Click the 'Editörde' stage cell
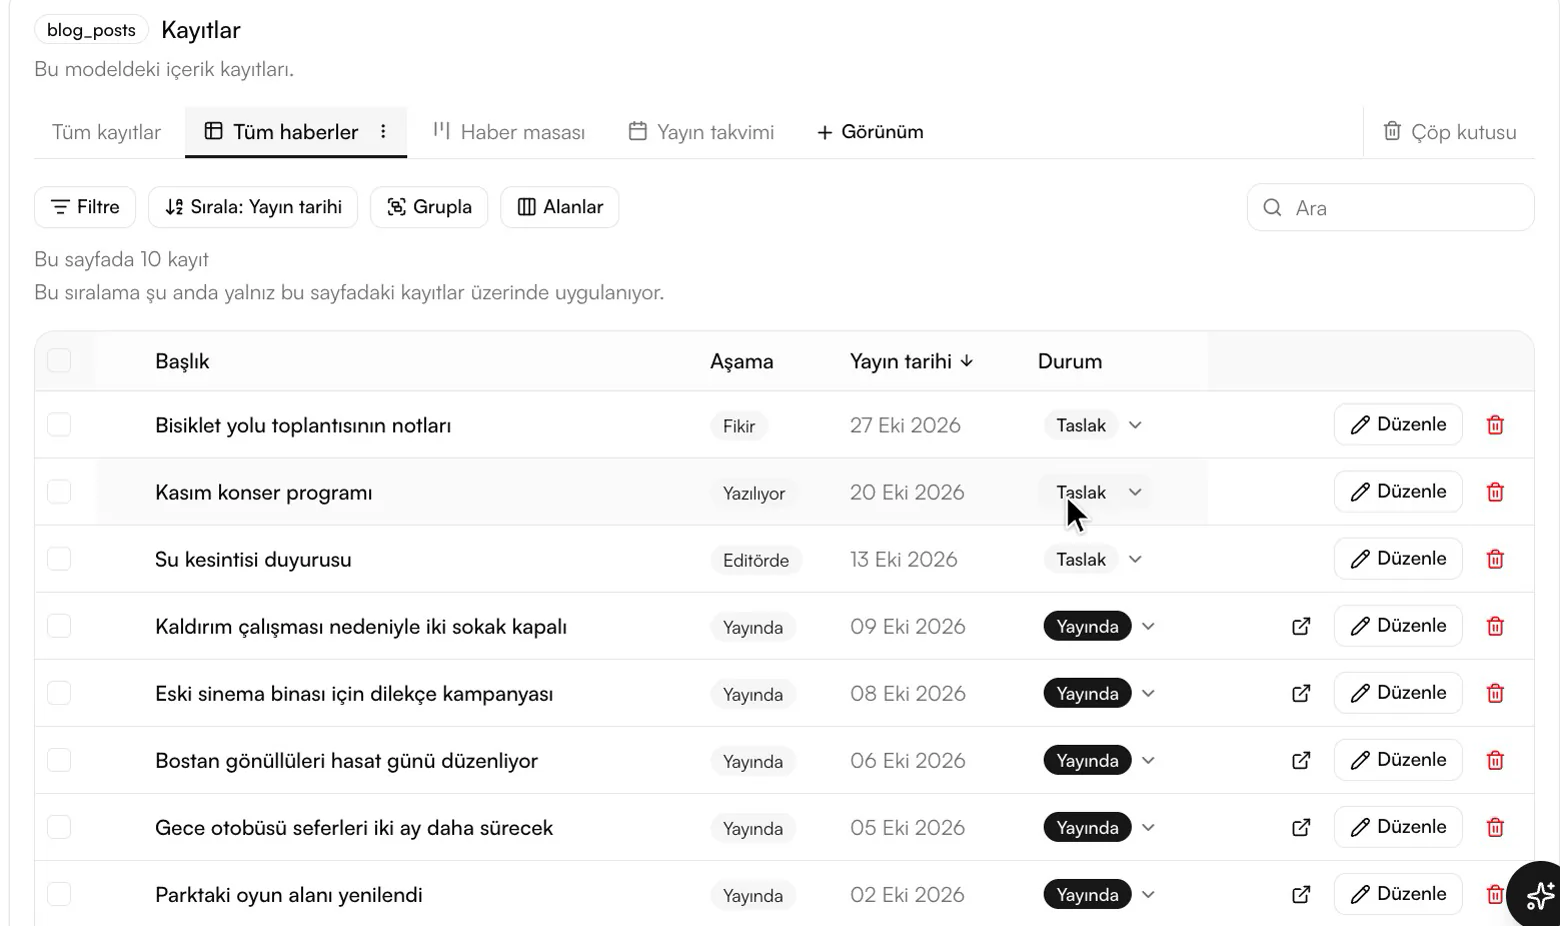 pyautogui.click(x=756, y=560)
